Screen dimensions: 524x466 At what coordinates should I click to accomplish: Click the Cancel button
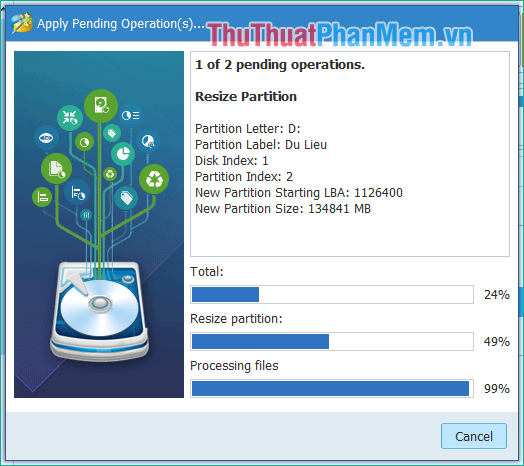(474, 436)
